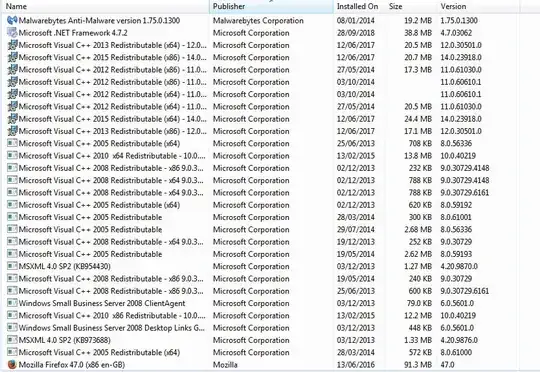Sort by the Publisher column header
This screenshot has width=540, height=372.
[x=271, y=6]
